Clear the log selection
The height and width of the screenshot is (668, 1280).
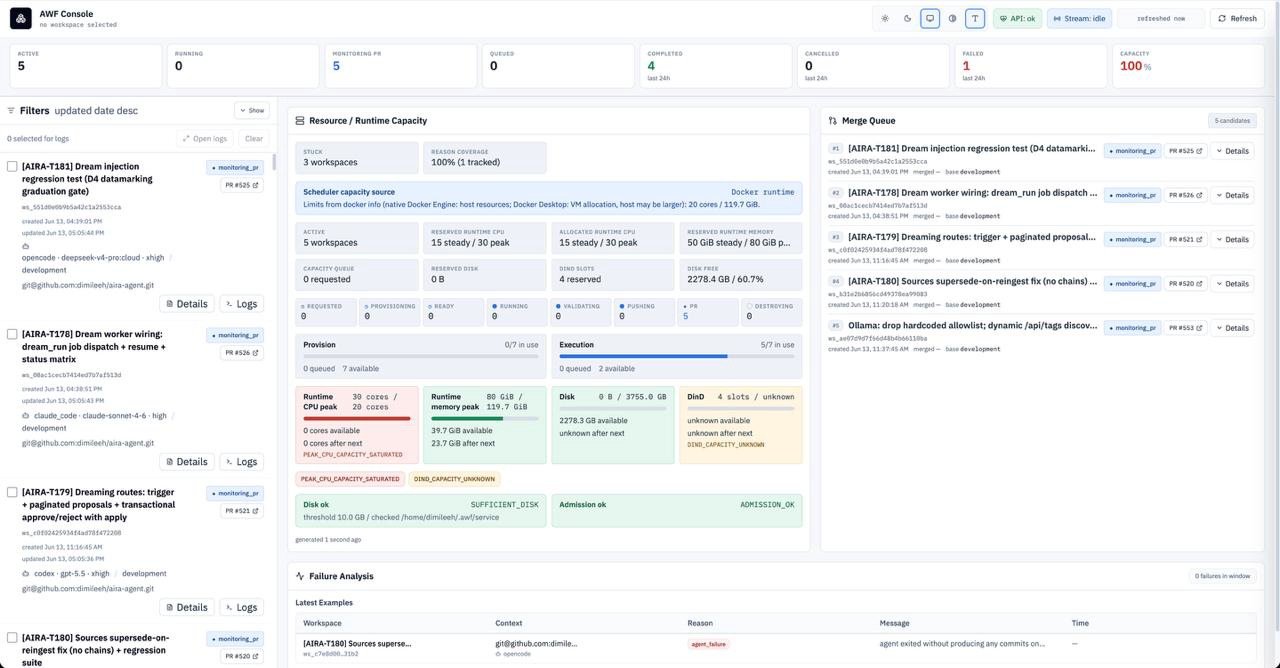click(x=254, y=138)
